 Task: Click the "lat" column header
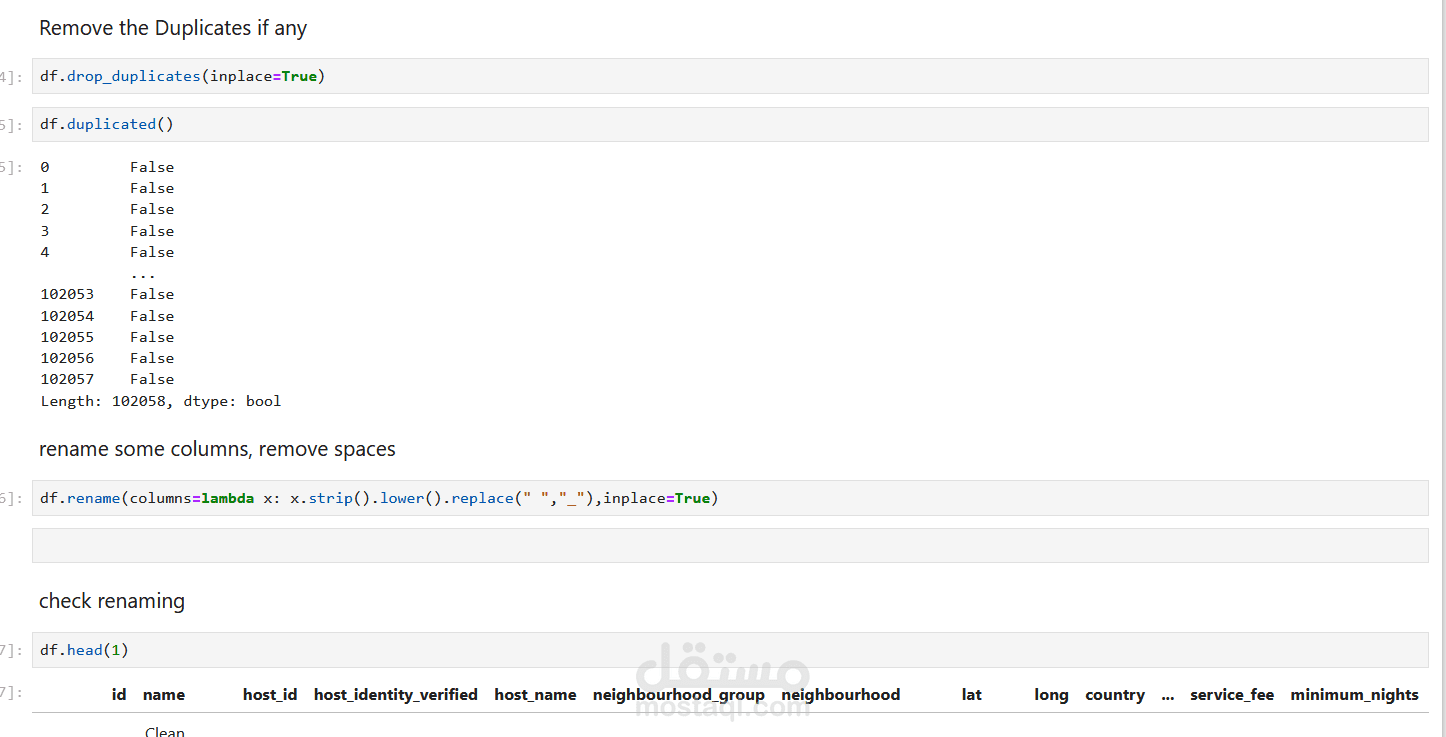(971, 695)
